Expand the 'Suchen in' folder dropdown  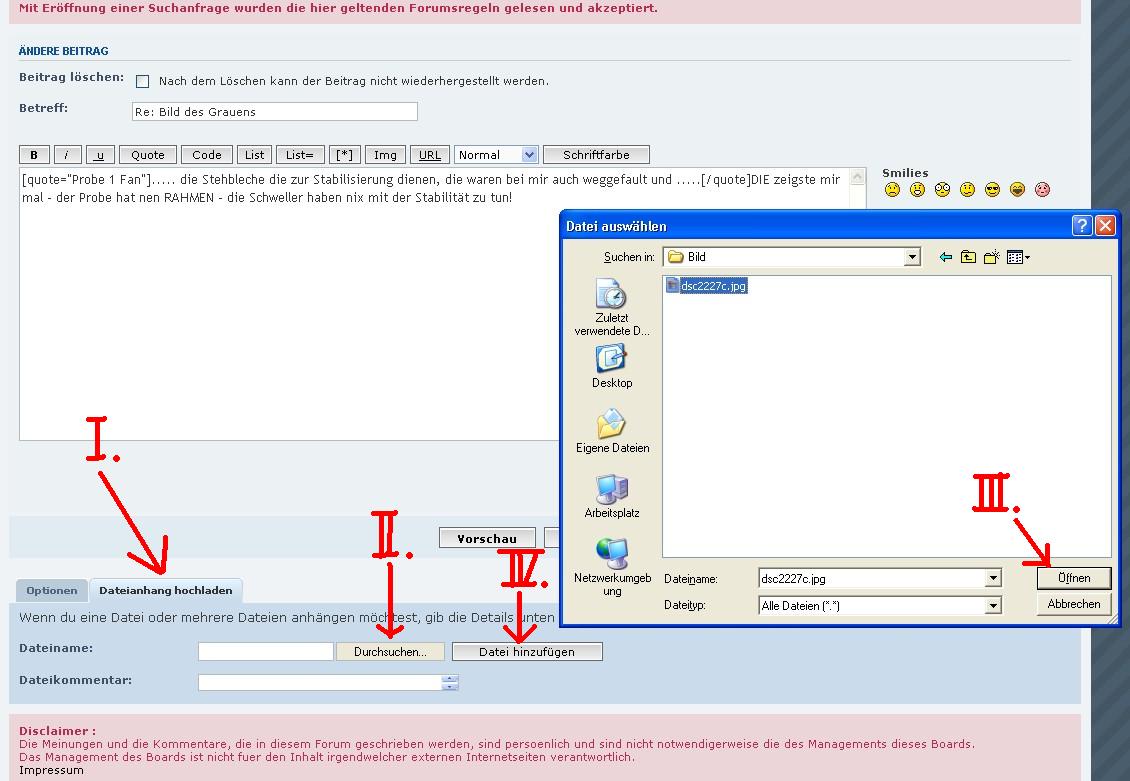(911, 257)
